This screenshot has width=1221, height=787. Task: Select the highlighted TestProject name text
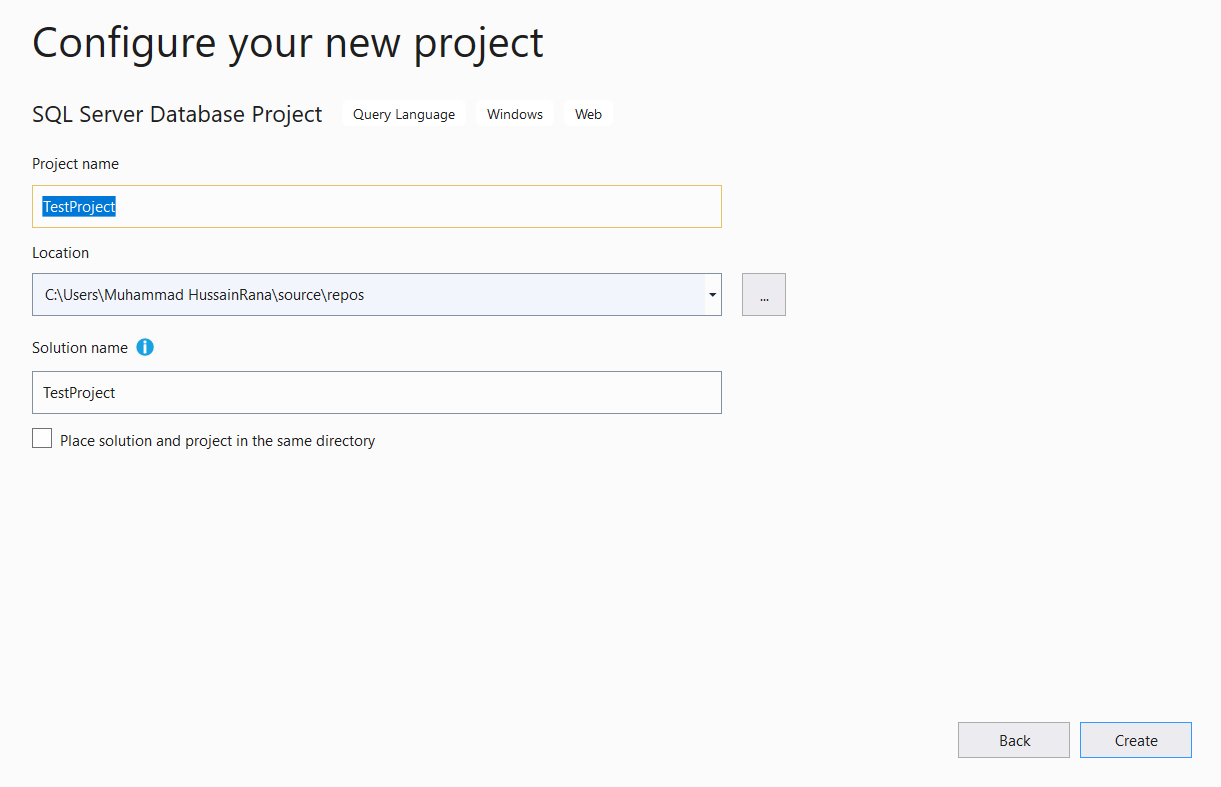[78, 206]
